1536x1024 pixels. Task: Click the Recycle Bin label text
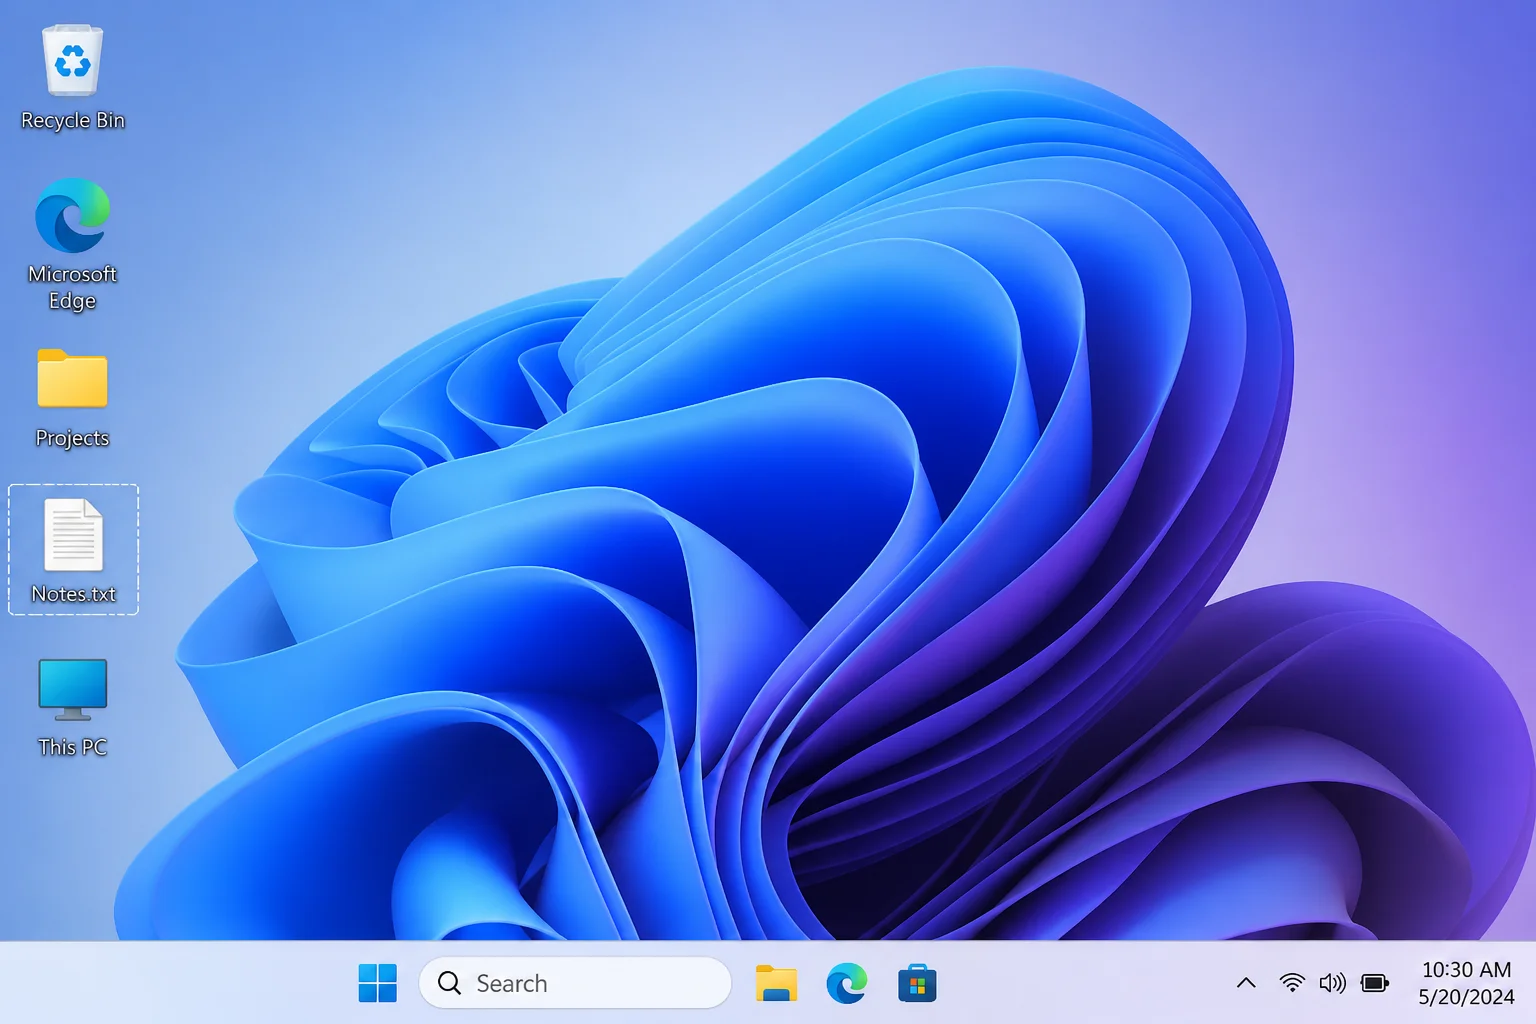click(x=73, y=120)
